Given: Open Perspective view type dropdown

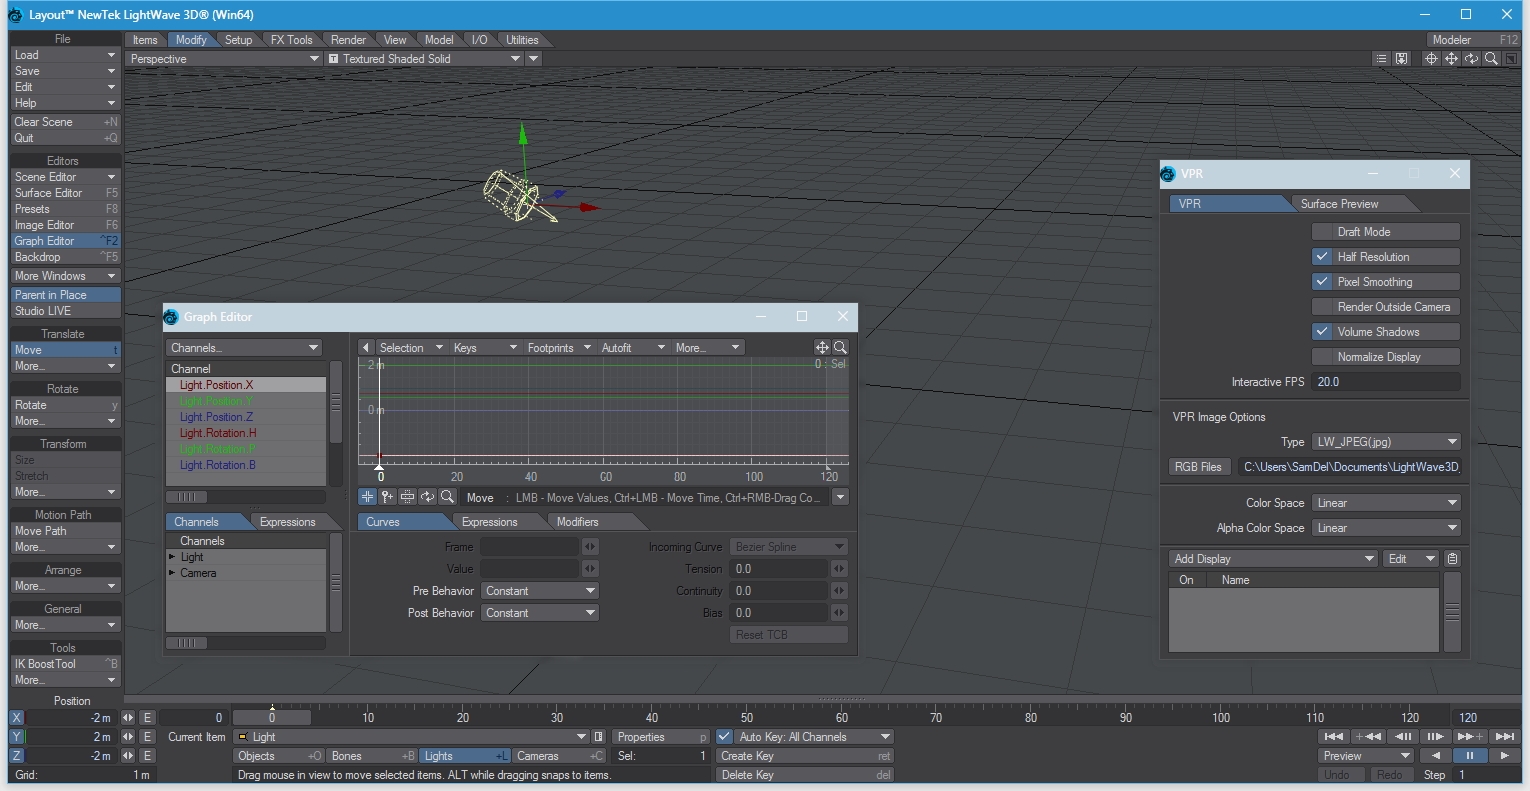Looking at the screenshot, I should pyautogui.click(x=224, y=59).
